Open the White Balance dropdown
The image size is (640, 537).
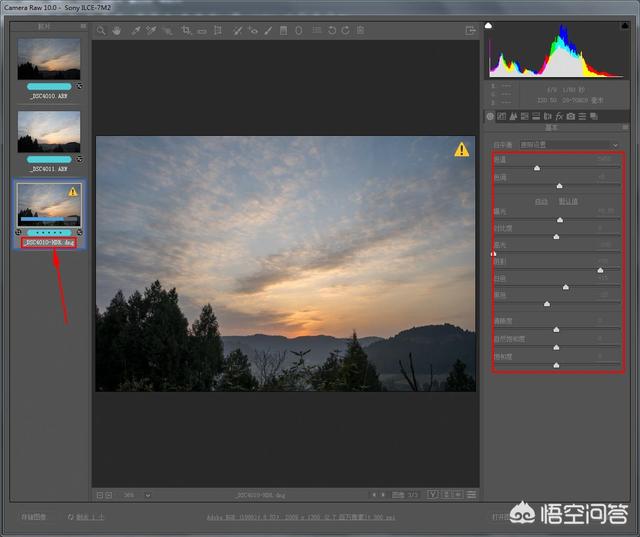click(x=555, y=145)
